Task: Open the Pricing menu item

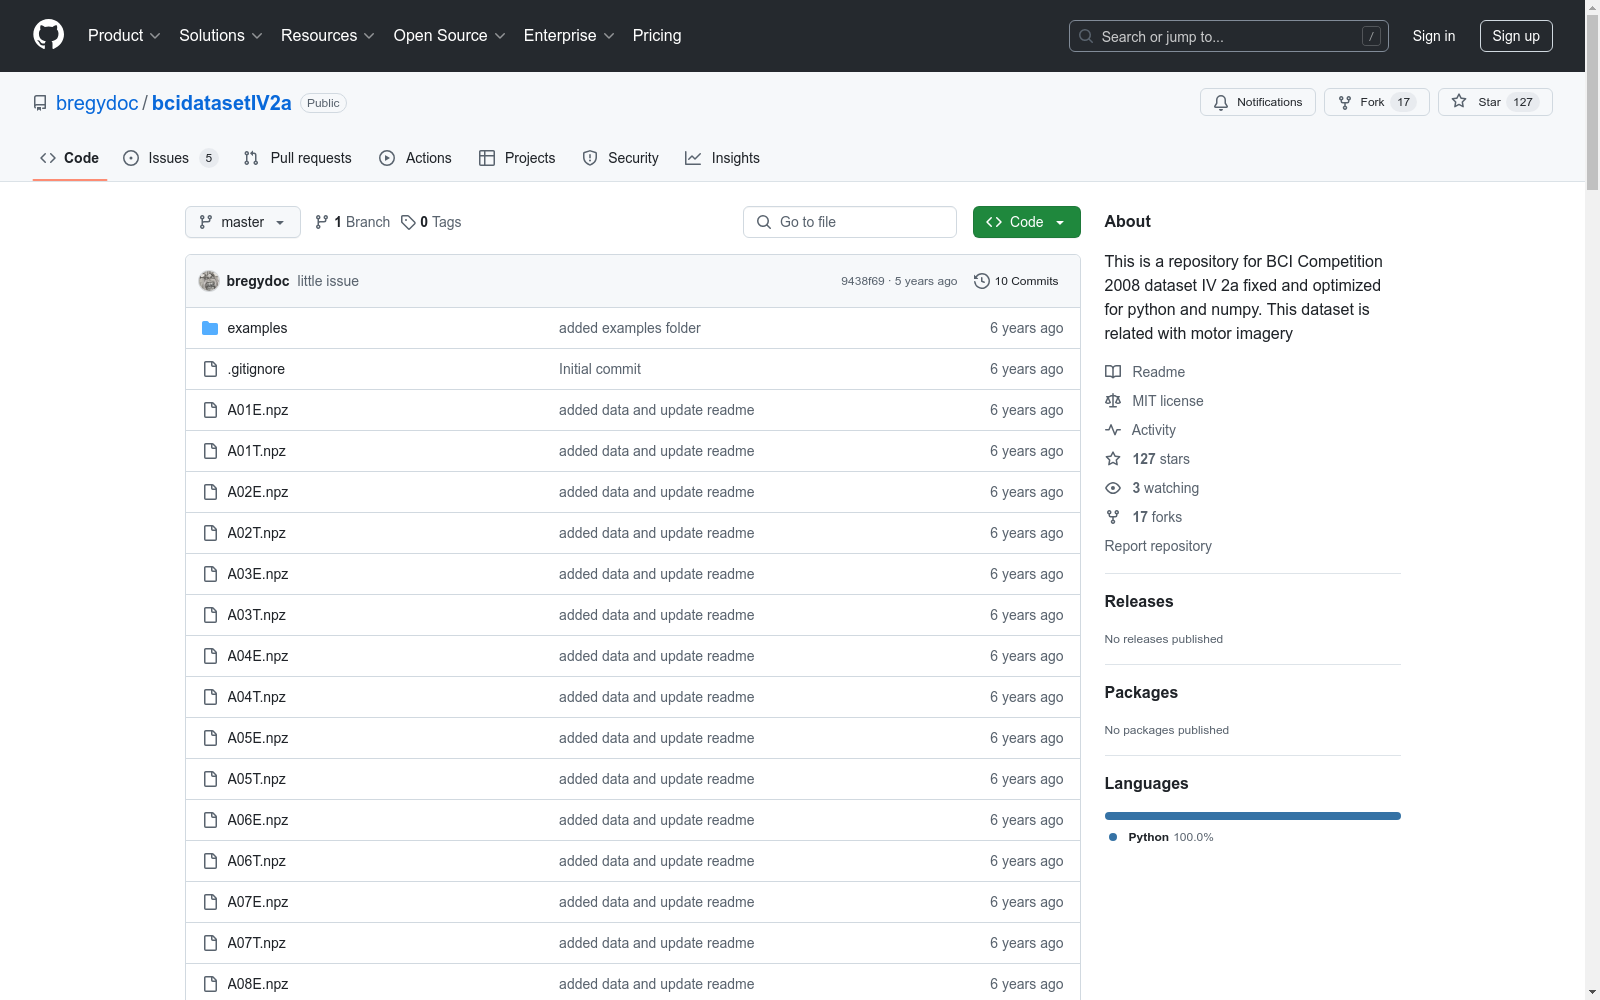Action: 657,35
